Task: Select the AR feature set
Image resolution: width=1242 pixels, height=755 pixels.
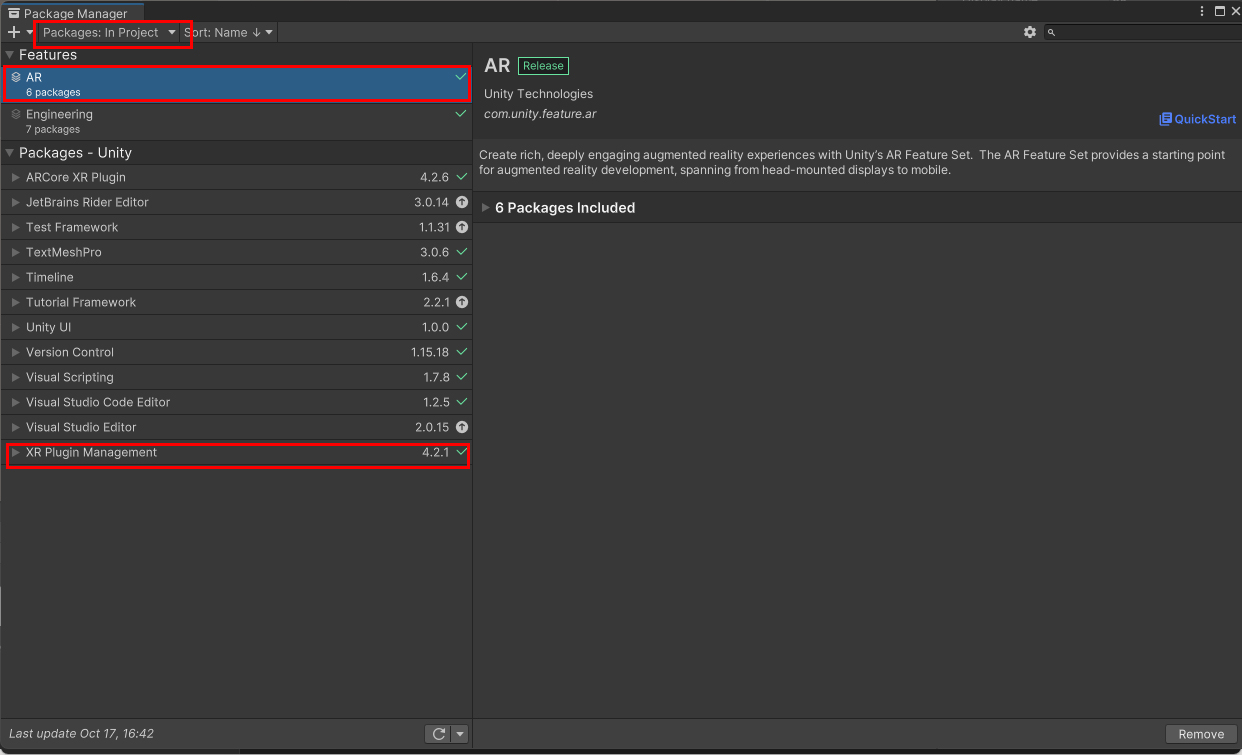Action: 236,84
